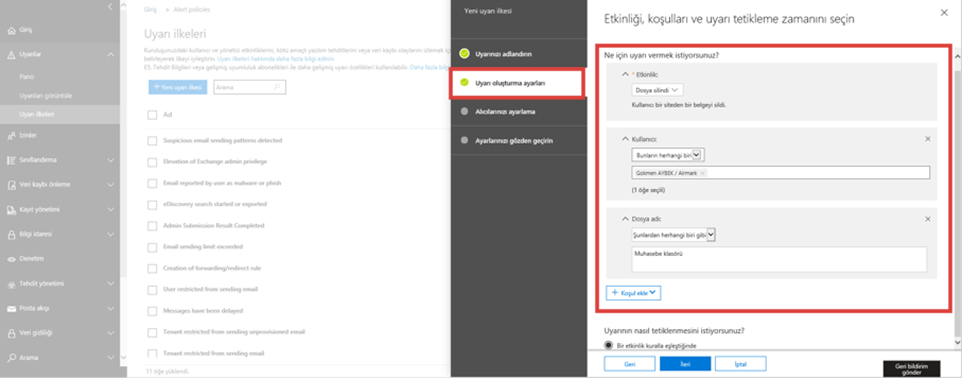This screenshot has width=962, height=378.
Task: Click the Posta akışı envelope icon
Action: tap(12, 308)
